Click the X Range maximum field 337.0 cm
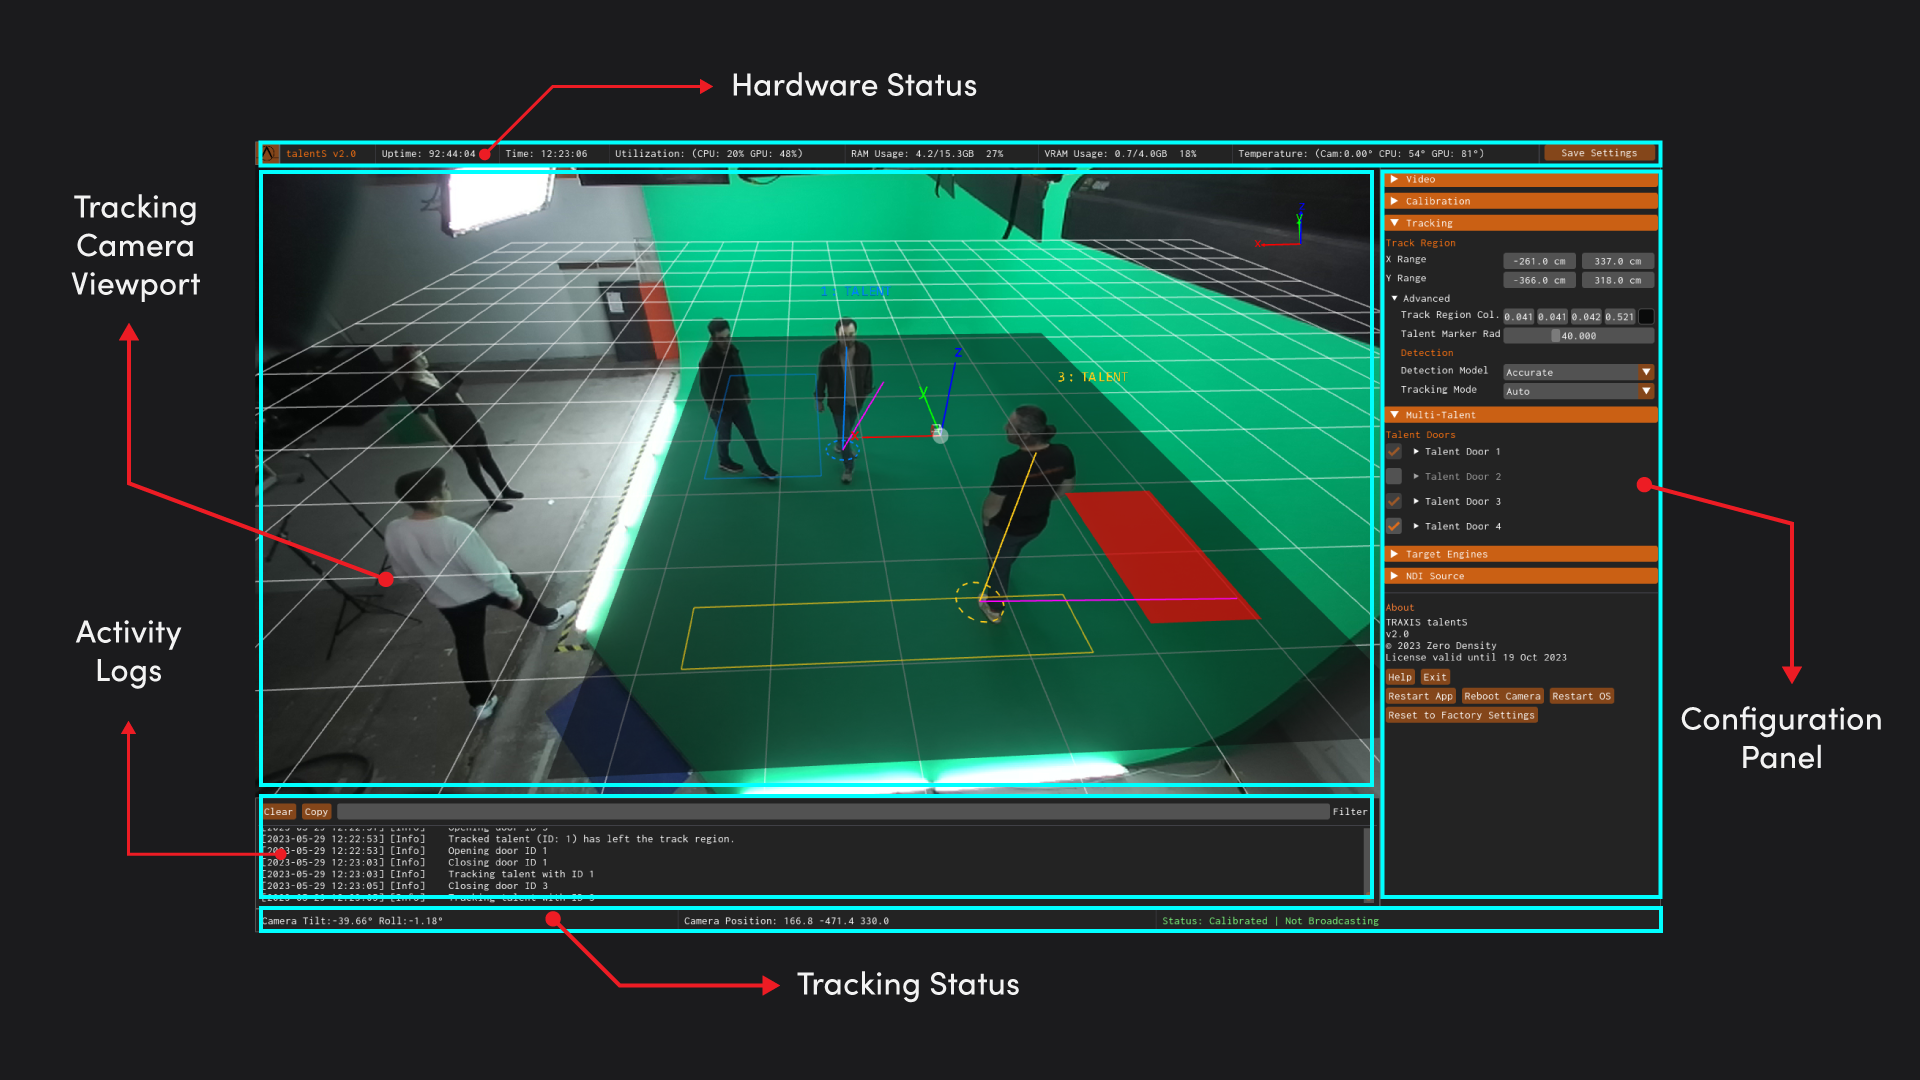The height and width of the screenshot is (1080, 1920). click(x=1617, y=261)
